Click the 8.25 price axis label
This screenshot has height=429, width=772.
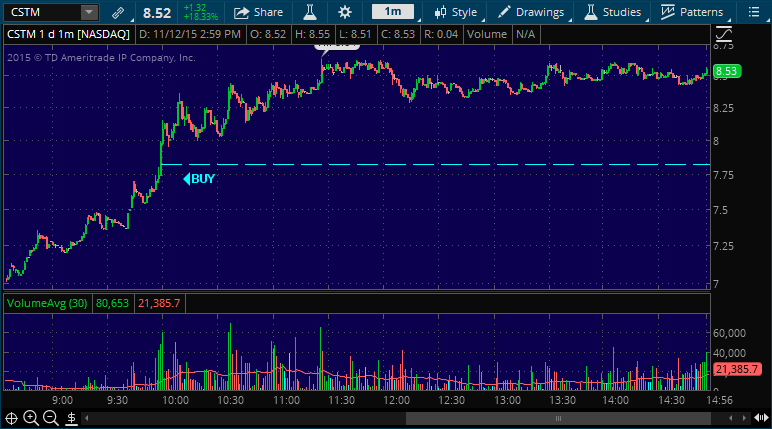click(x=723, y=108)
